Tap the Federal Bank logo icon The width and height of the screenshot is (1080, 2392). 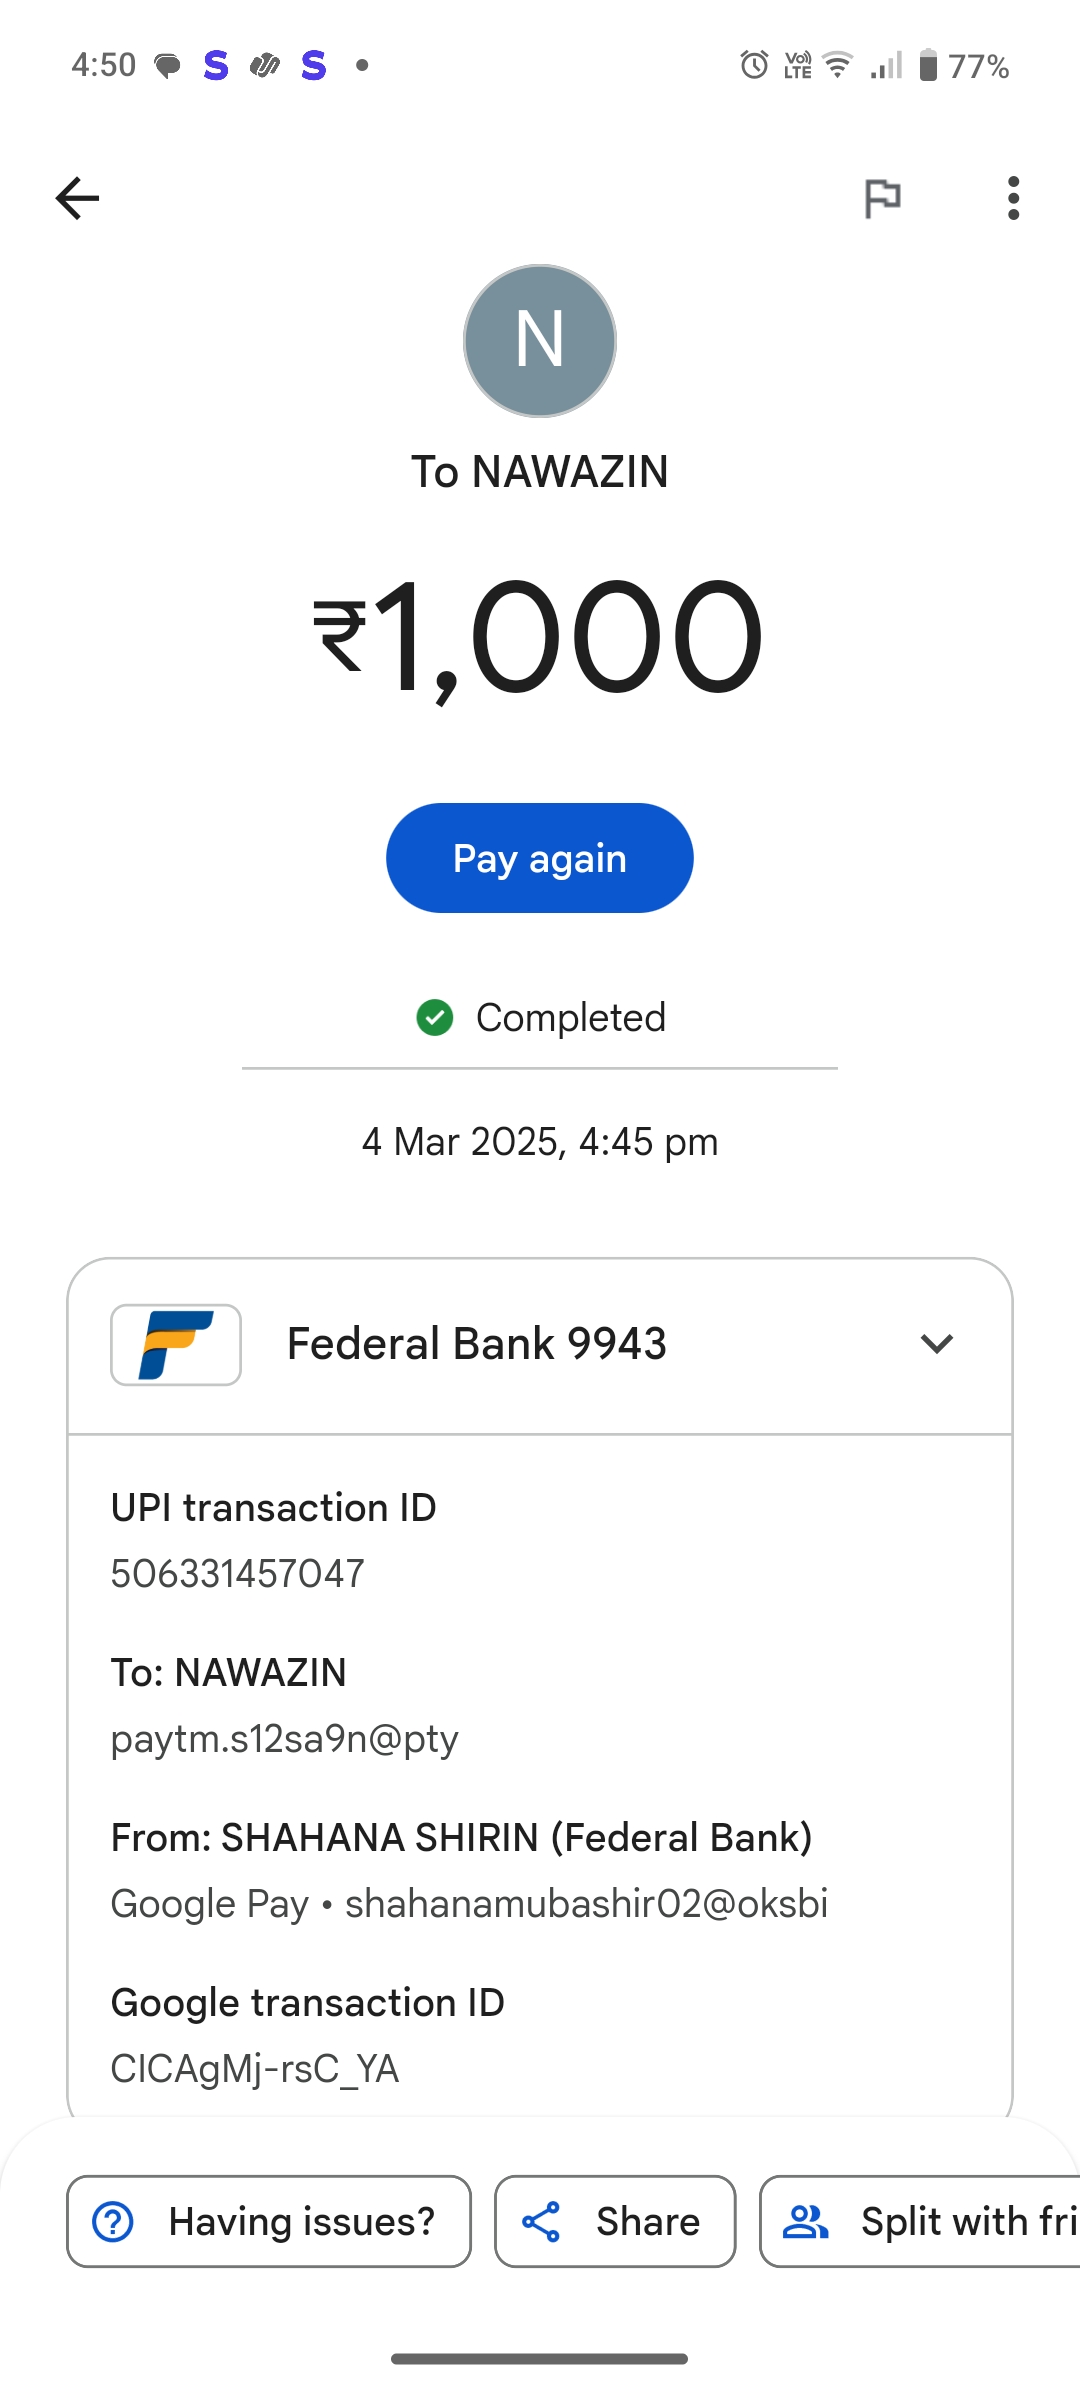pos(176,1344)
